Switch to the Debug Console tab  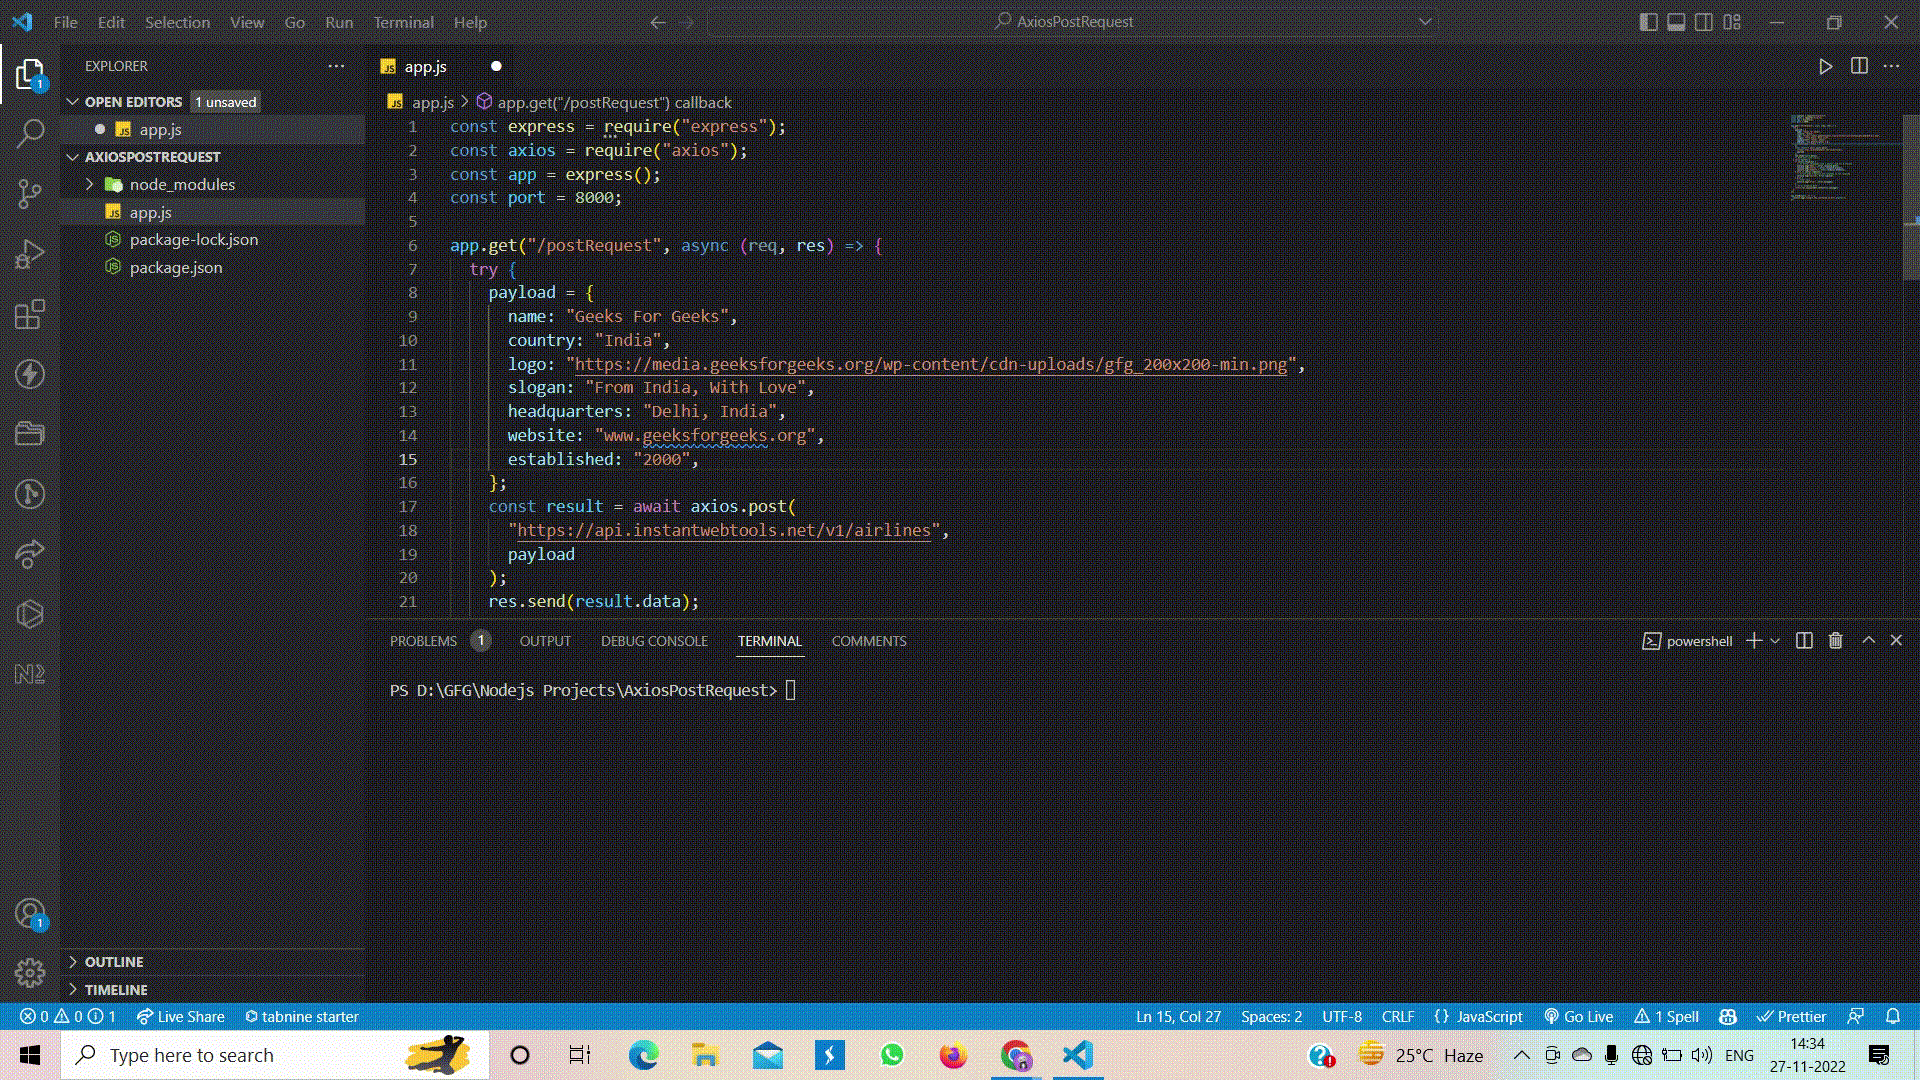[654, 641]
